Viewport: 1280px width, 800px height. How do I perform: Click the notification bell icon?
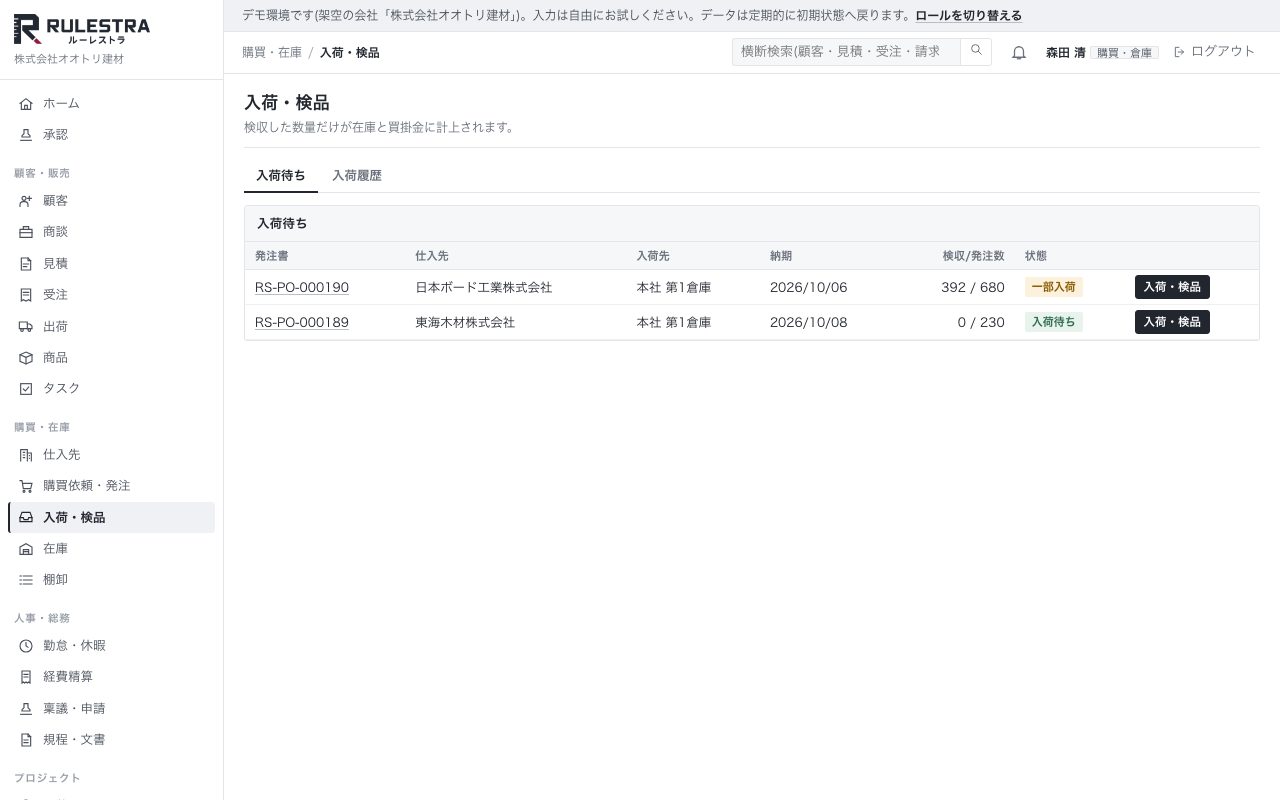tap(1019, 53)
